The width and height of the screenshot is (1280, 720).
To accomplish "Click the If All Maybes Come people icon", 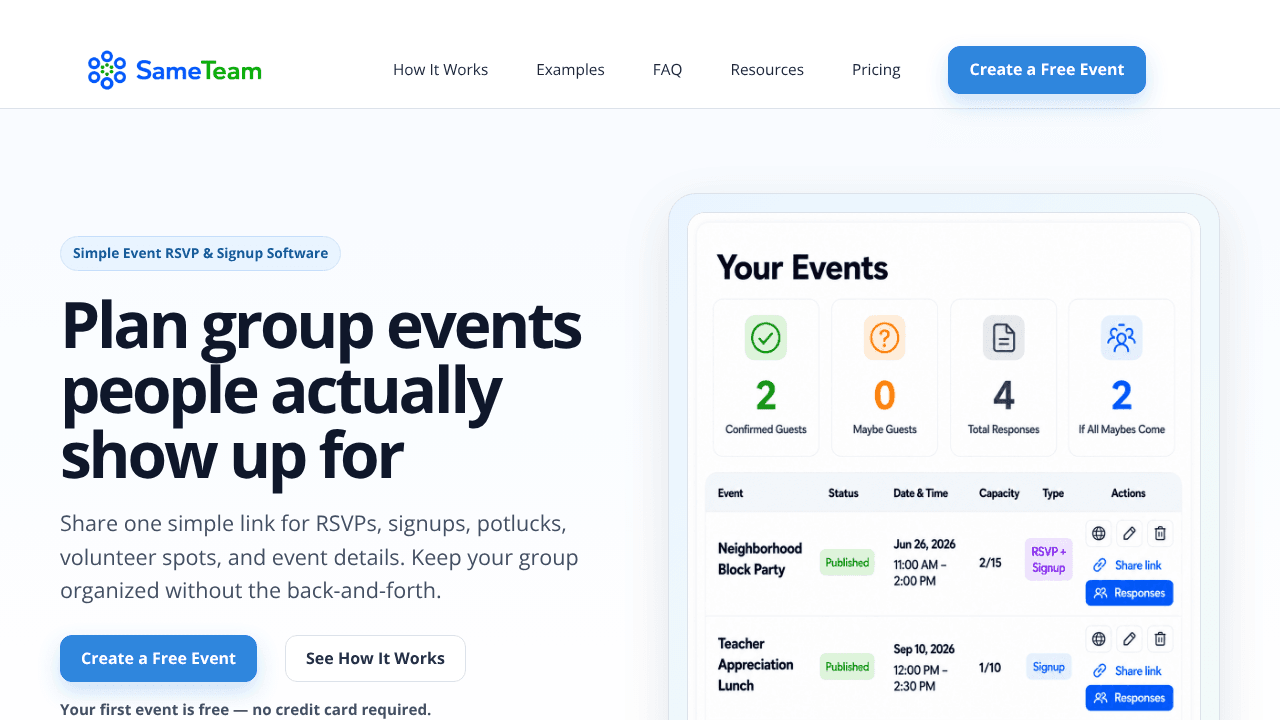I will pos(1122,338).
